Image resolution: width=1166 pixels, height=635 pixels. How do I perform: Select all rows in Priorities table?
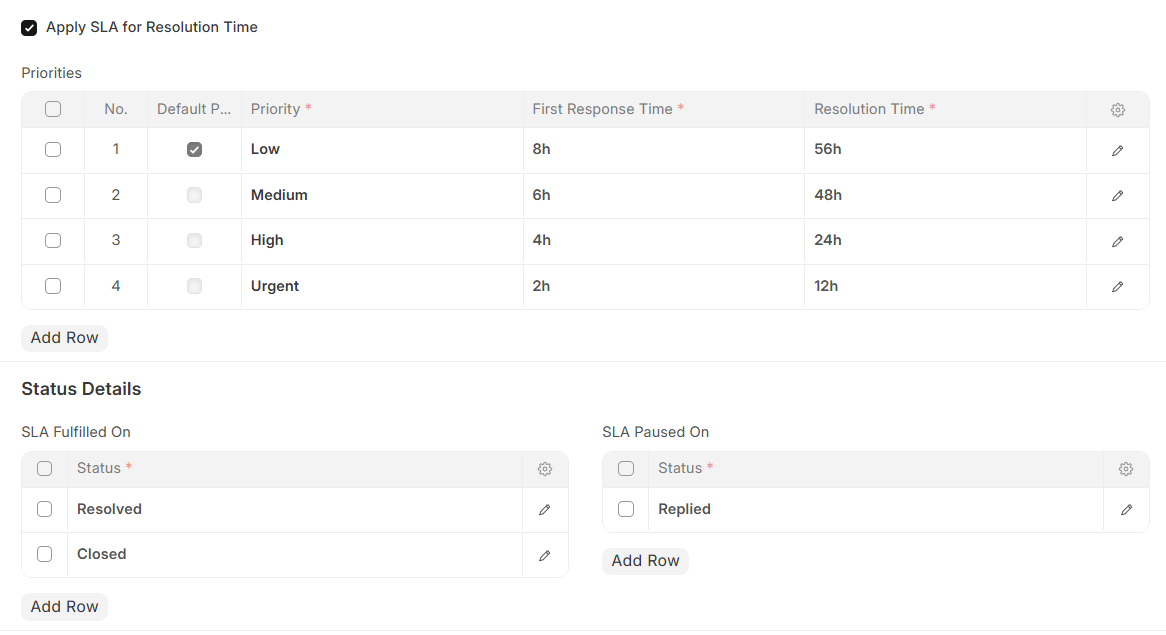click(53, 110)
